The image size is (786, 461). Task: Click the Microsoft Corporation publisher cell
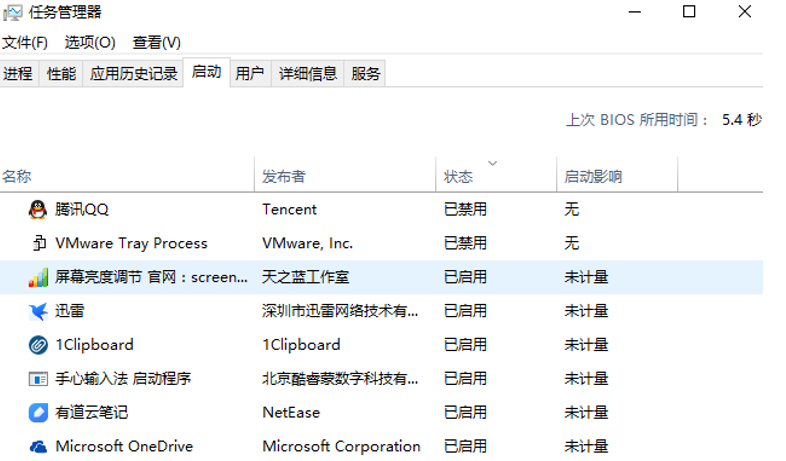[x=341, y=446]
